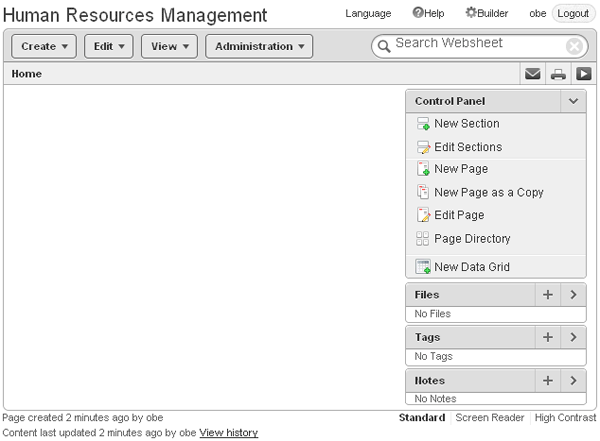Open the View menu
The image size is (600, 441).
click(x=169, y=46)
